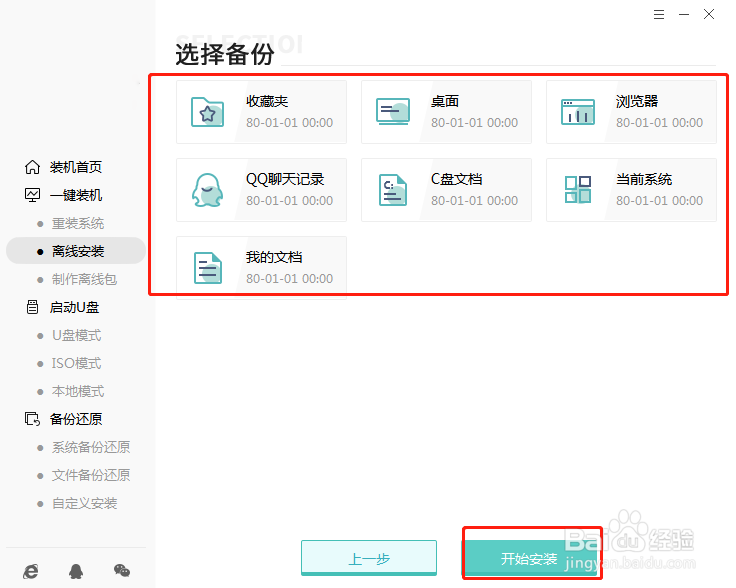Choose ISO模式 in sidebar
Screen dimensions: 736x588
coord(77,363)
